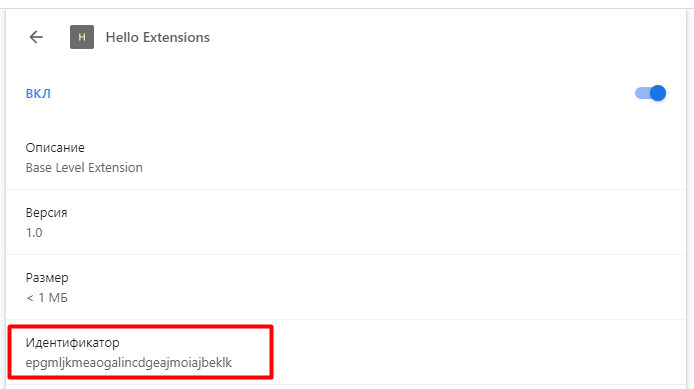The height and width of the screenshot is (389, 694).
Task: Select the Hello Extensions title text
Action: pos(158,37)
